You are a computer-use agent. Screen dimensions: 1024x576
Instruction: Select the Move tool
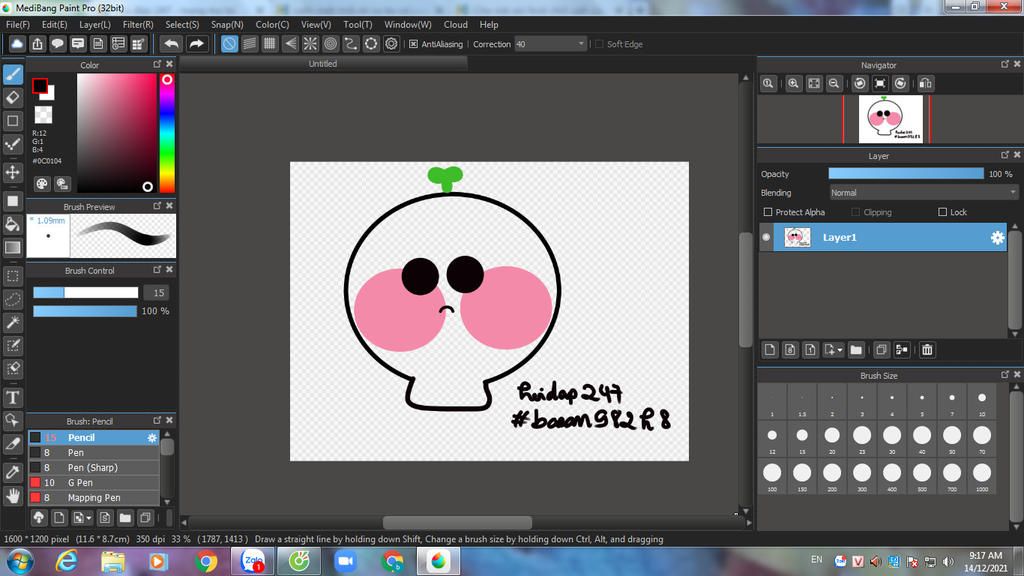click(x=13, y=172)
